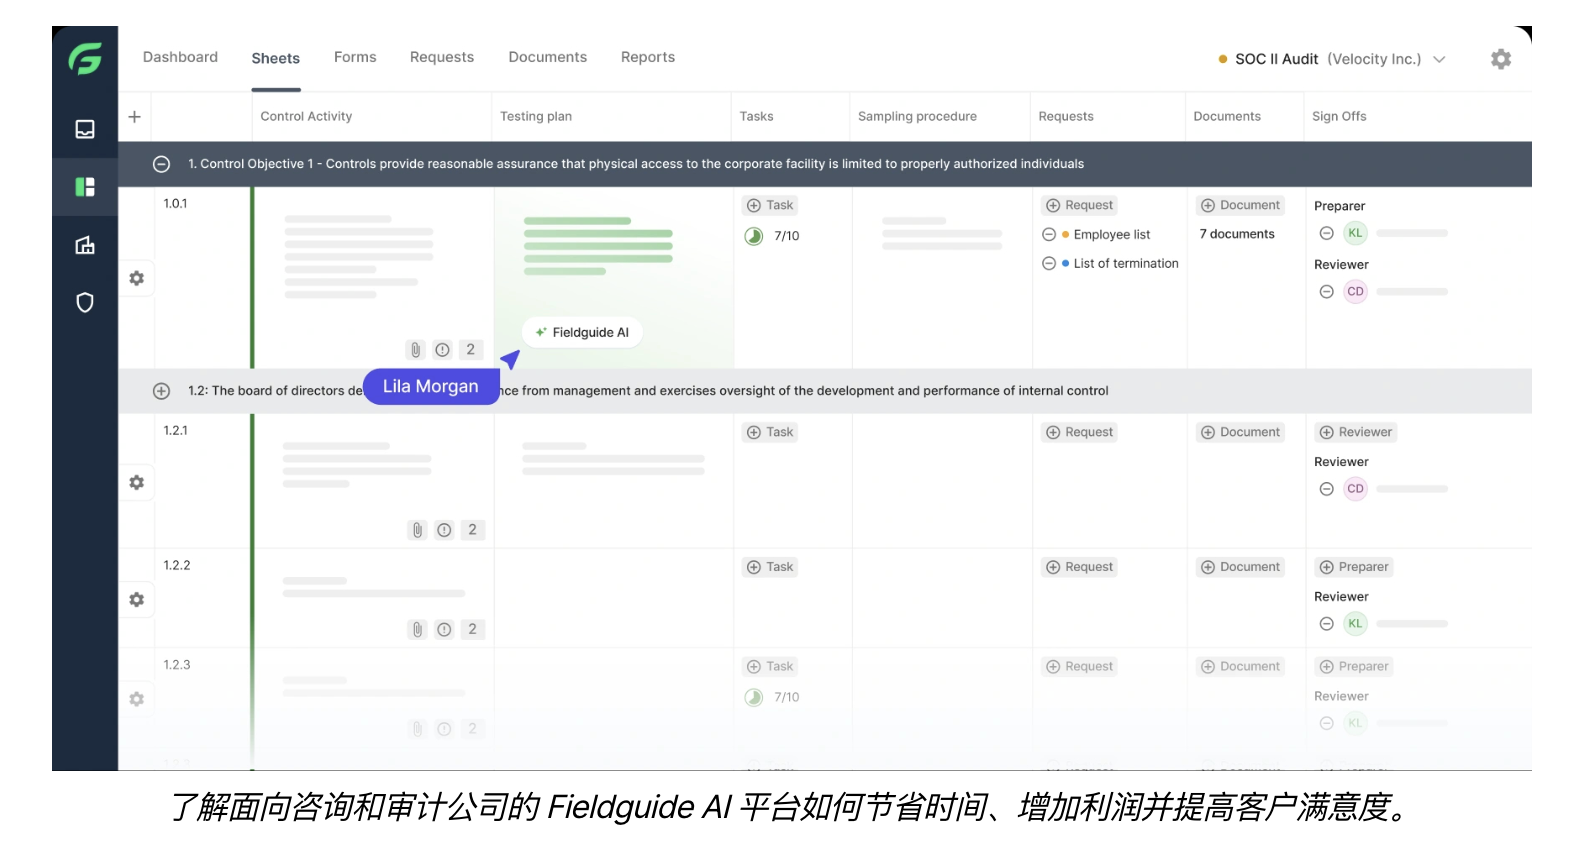Add a Task in row 1.2.3
This screenshot has width=1592, height=846.
point(770,666)
